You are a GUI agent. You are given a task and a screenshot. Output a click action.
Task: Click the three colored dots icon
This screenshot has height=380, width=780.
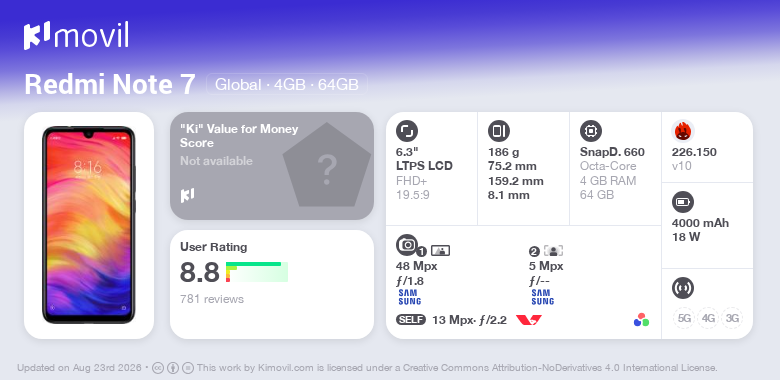(x=641, y=320)
